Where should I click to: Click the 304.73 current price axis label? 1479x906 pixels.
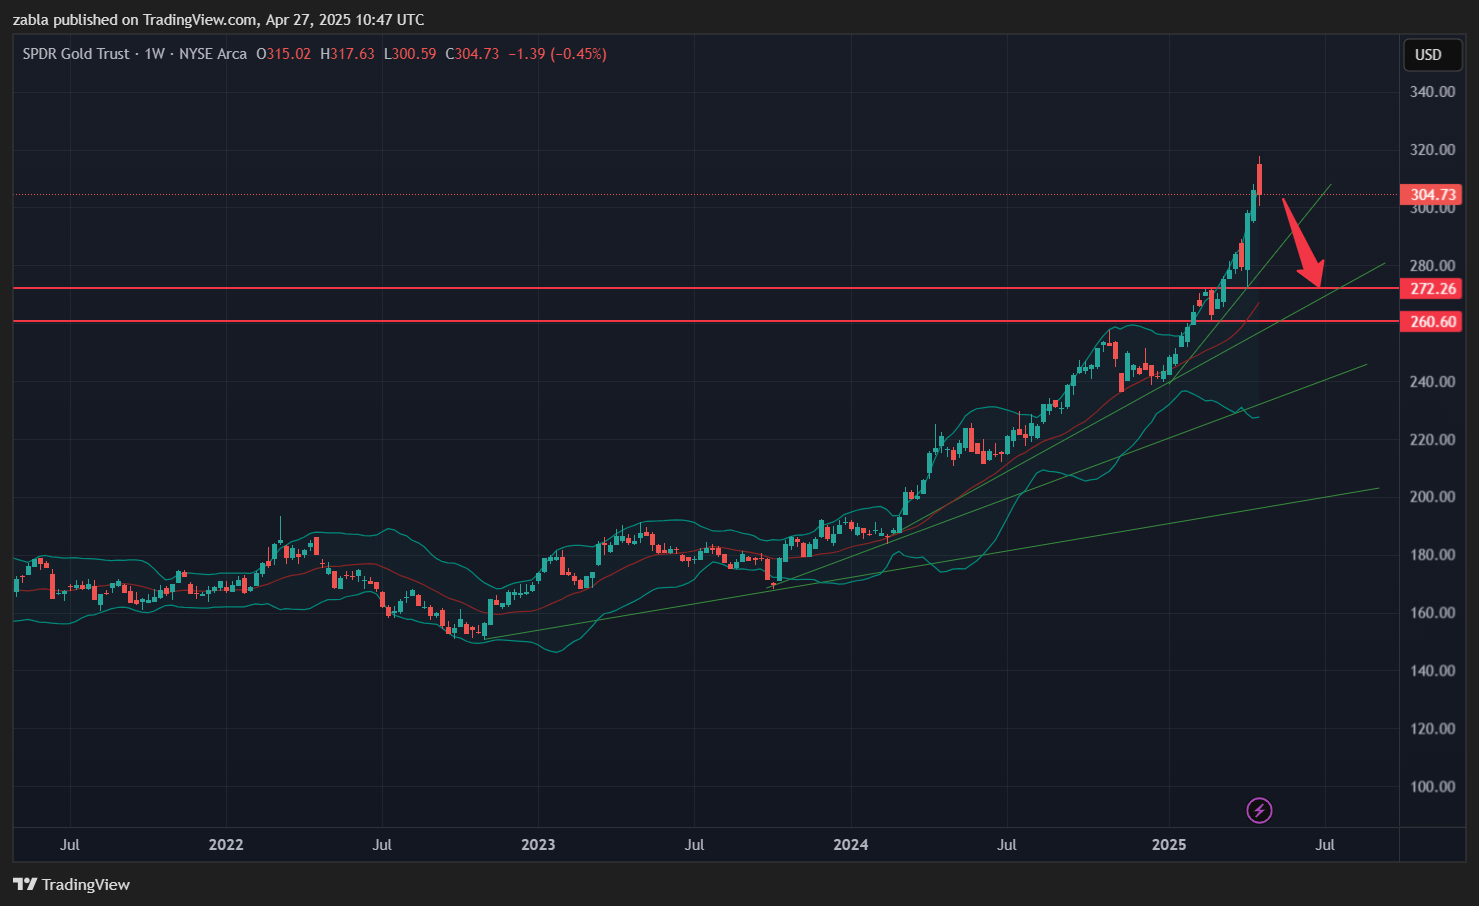(x=1432, y=195)
